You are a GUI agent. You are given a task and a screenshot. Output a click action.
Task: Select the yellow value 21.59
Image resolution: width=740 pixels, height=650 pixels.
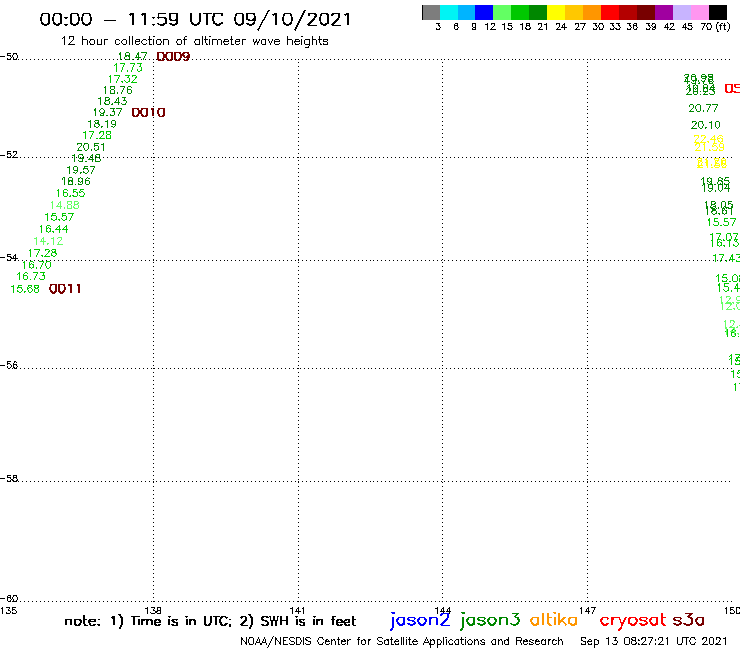709,147
